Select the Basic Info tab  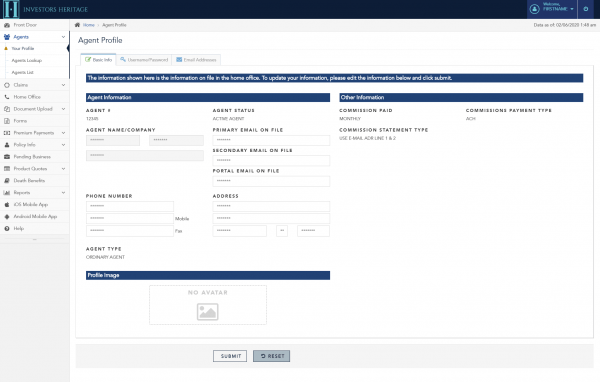[x=98, y=60]
